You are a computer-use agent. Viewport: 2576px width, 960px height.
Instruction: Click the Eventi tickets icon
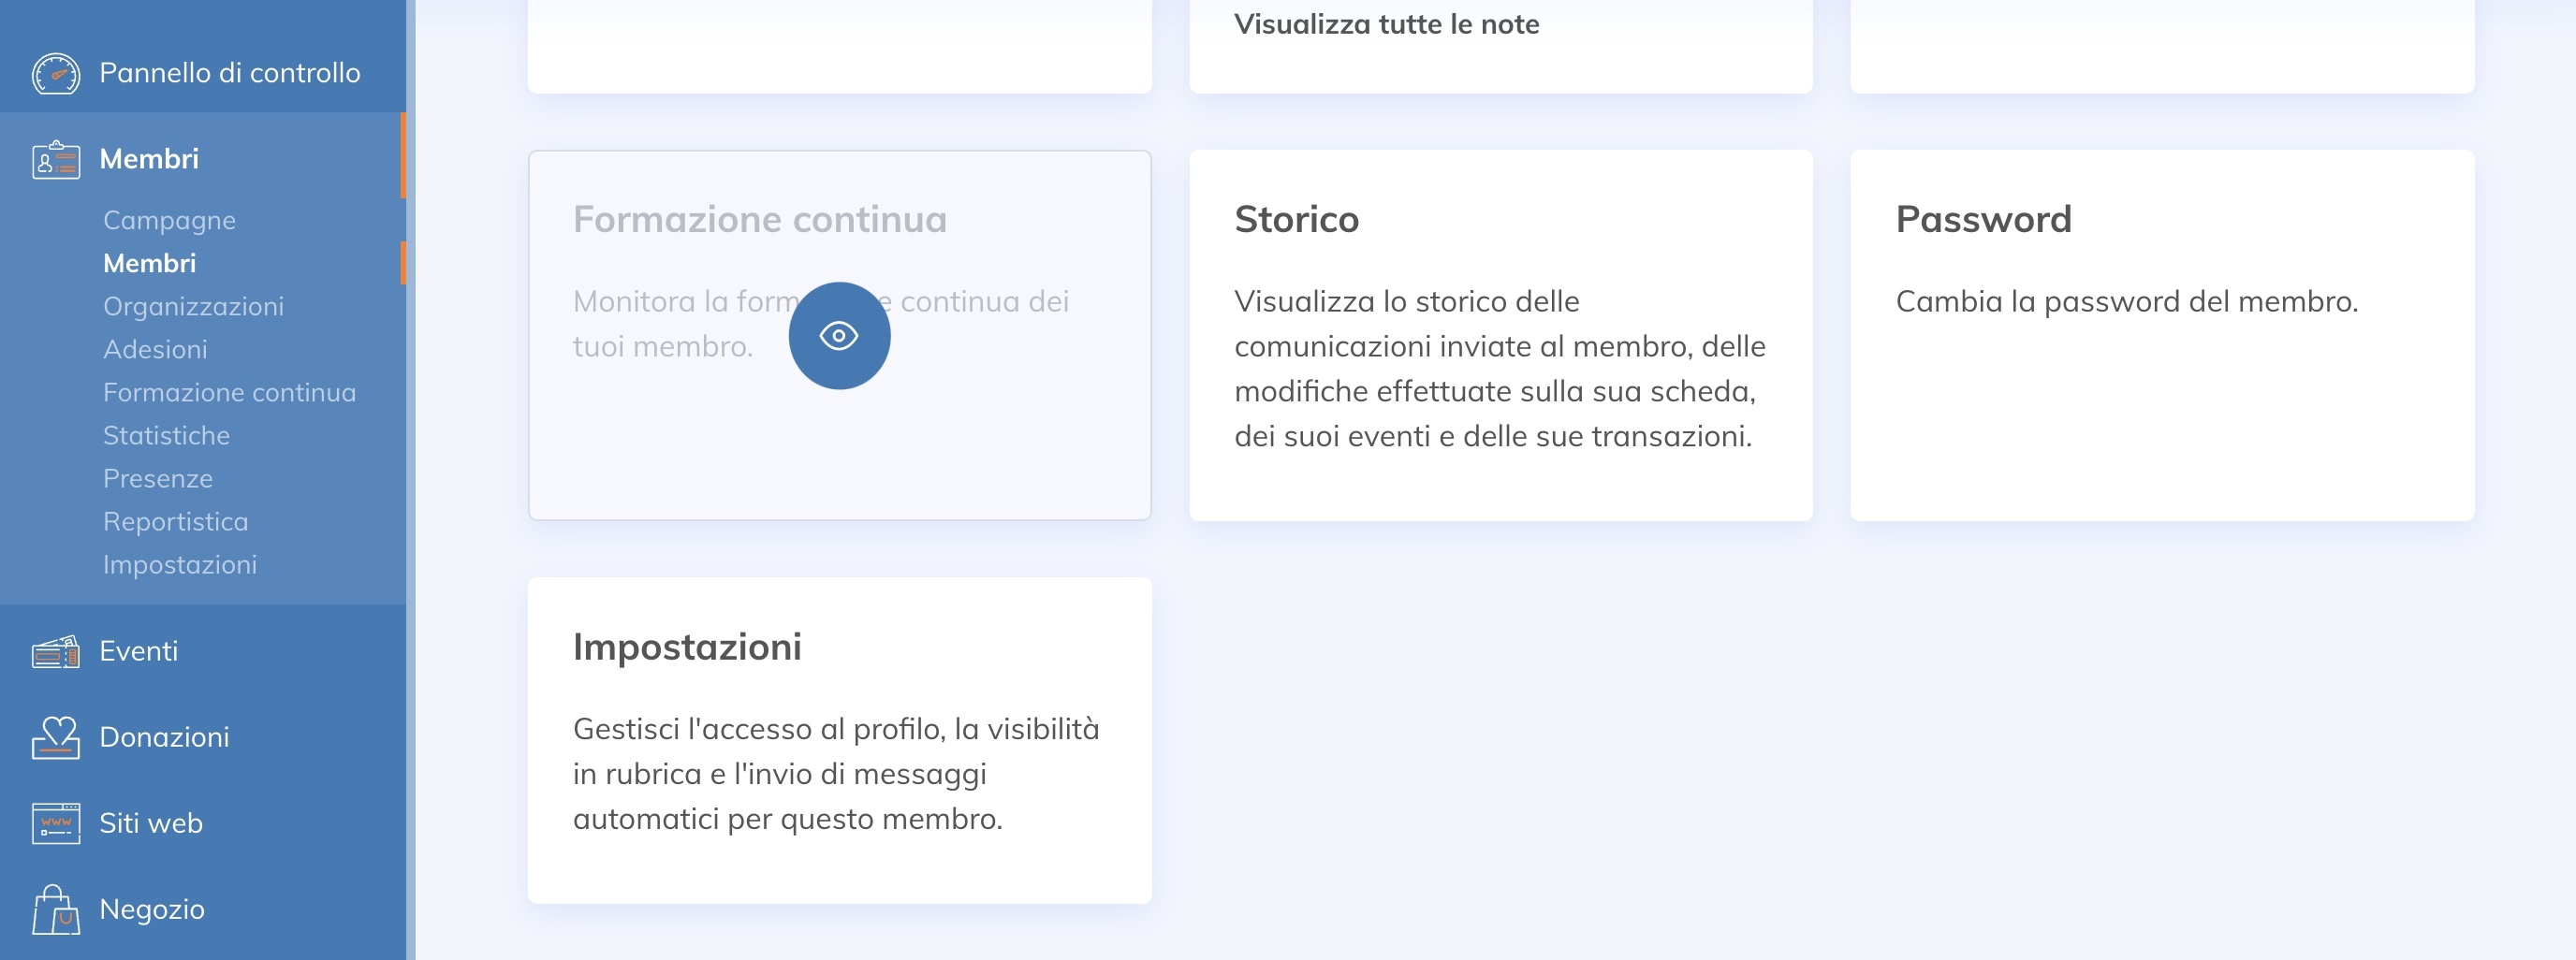point(57,650)
